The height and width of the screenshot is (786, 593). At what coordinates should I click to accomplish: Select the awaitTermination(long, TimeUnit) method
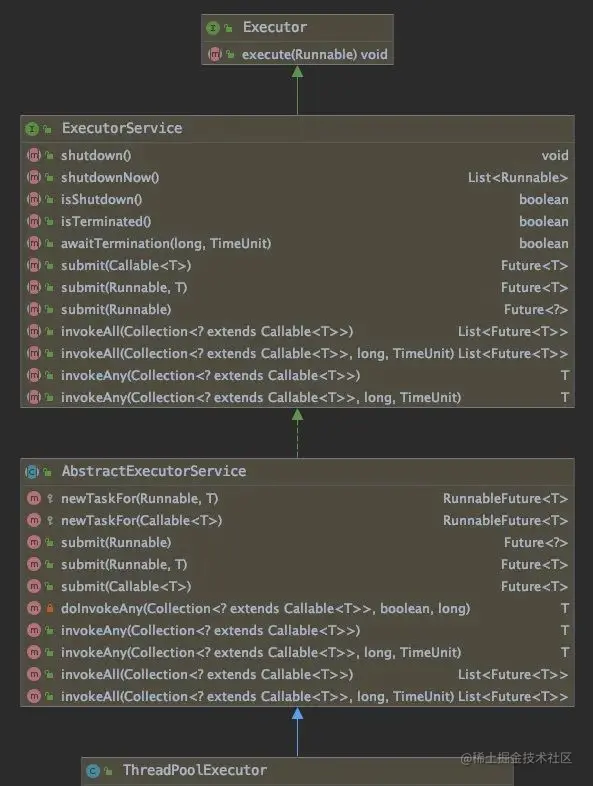[297, 243]
